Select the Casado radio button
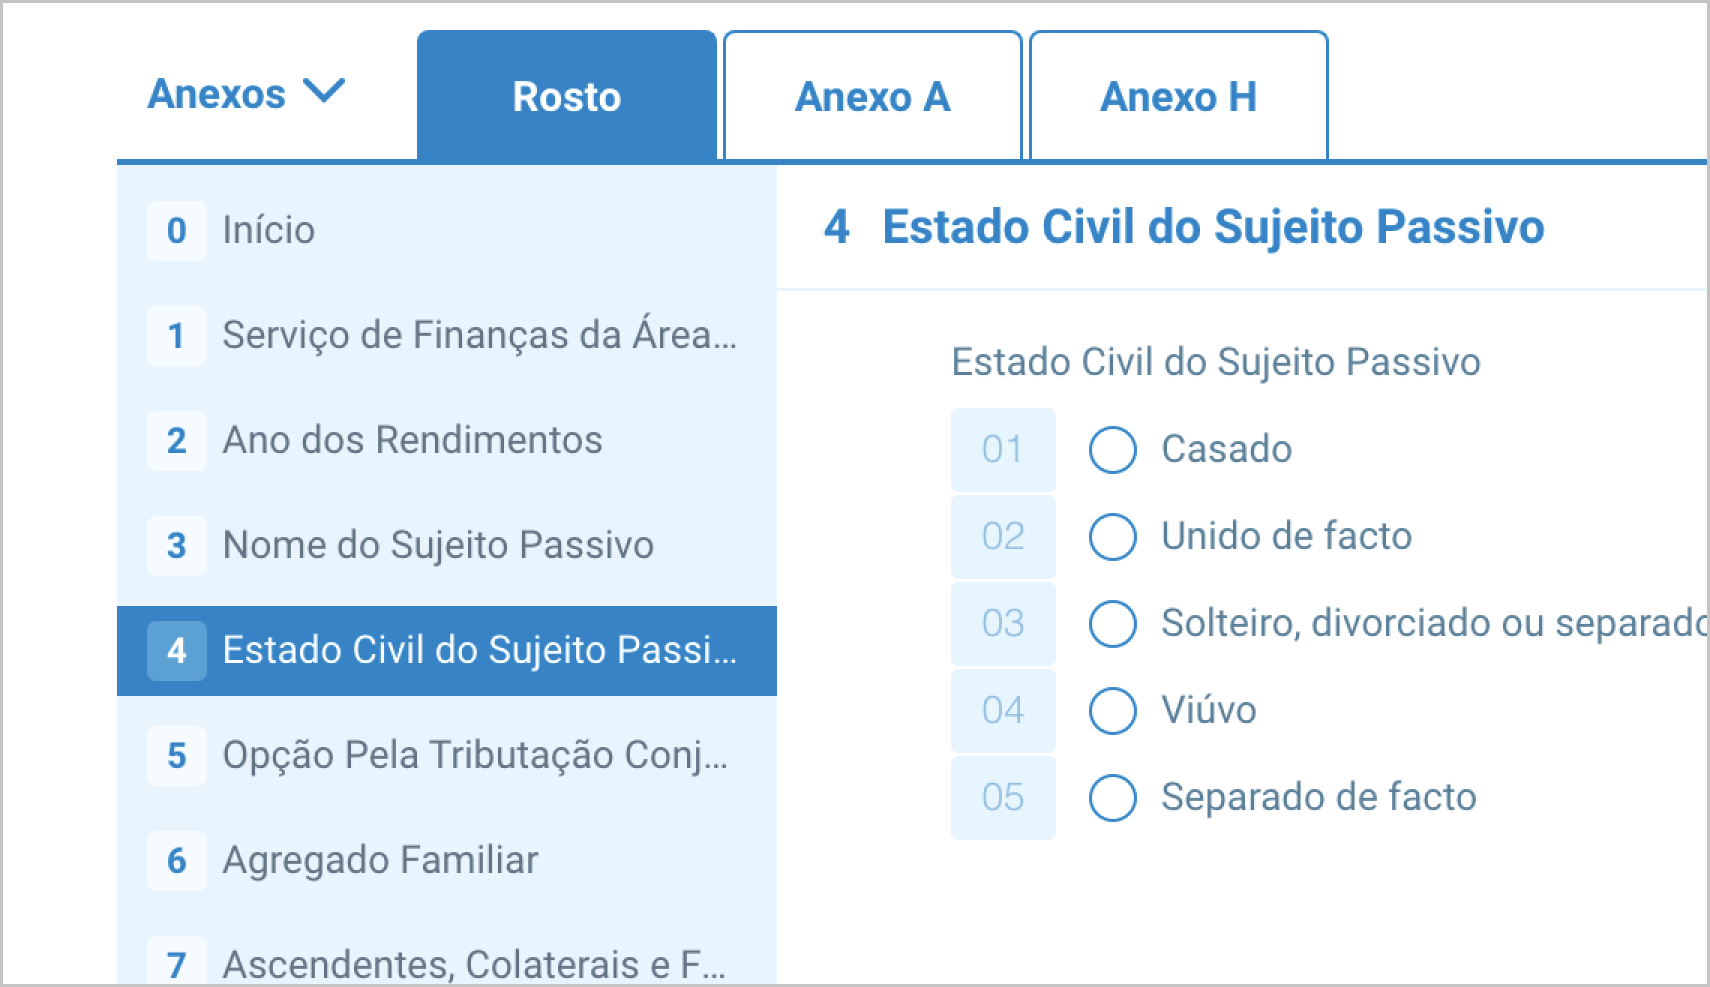The width and height of the screenshot is (1710, 987). (x=1113, y=450)
